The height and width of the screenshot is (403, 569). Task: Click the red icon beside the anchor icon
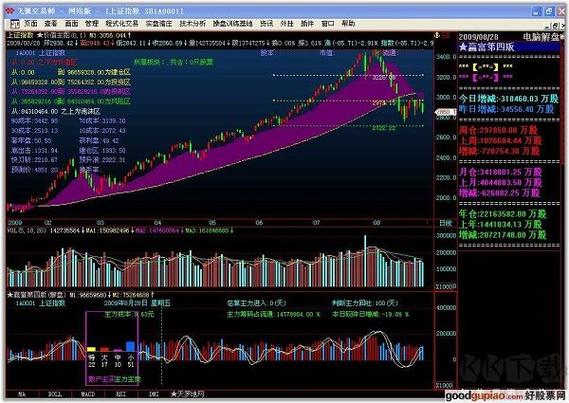tap(446, 36)
